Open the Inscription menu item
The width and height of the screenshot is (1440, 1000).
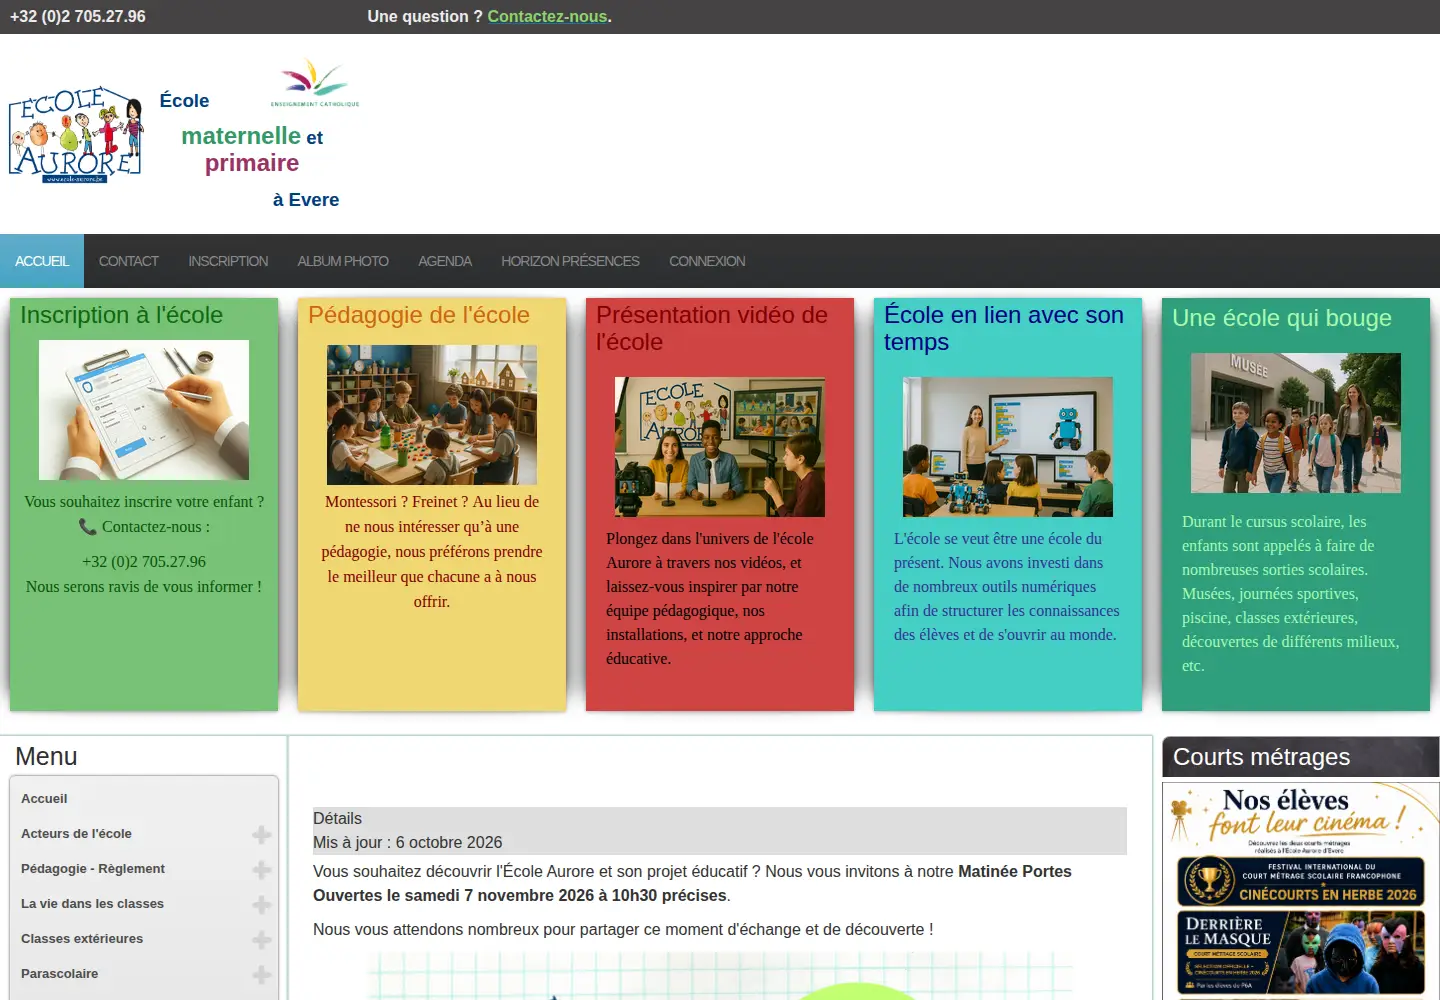pos(228,261)
